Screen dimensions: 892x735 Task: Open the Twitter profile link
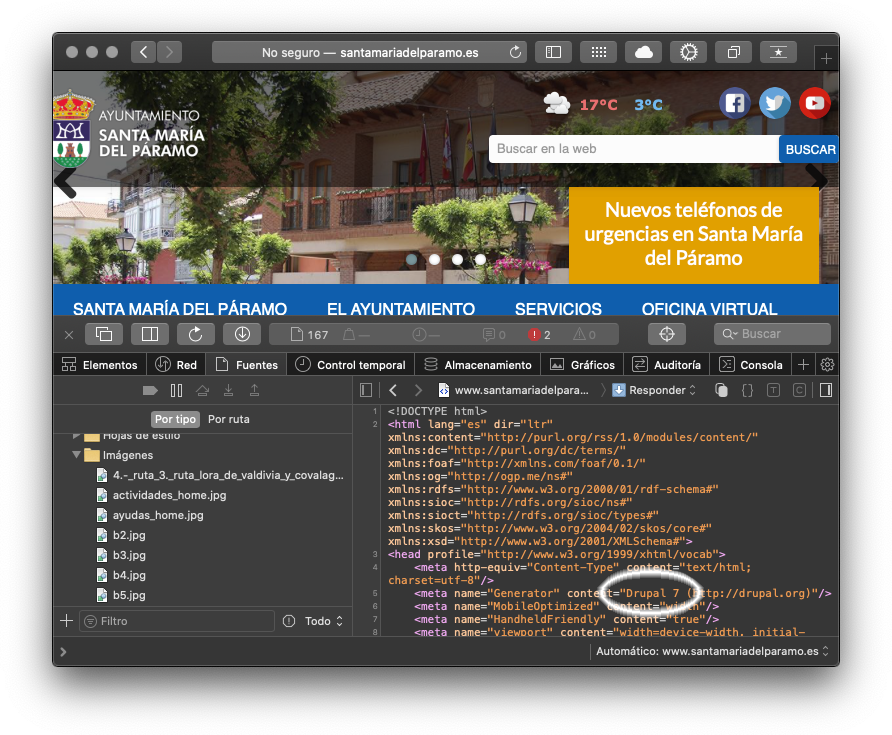pyautogui.click(x=774, y=103)
